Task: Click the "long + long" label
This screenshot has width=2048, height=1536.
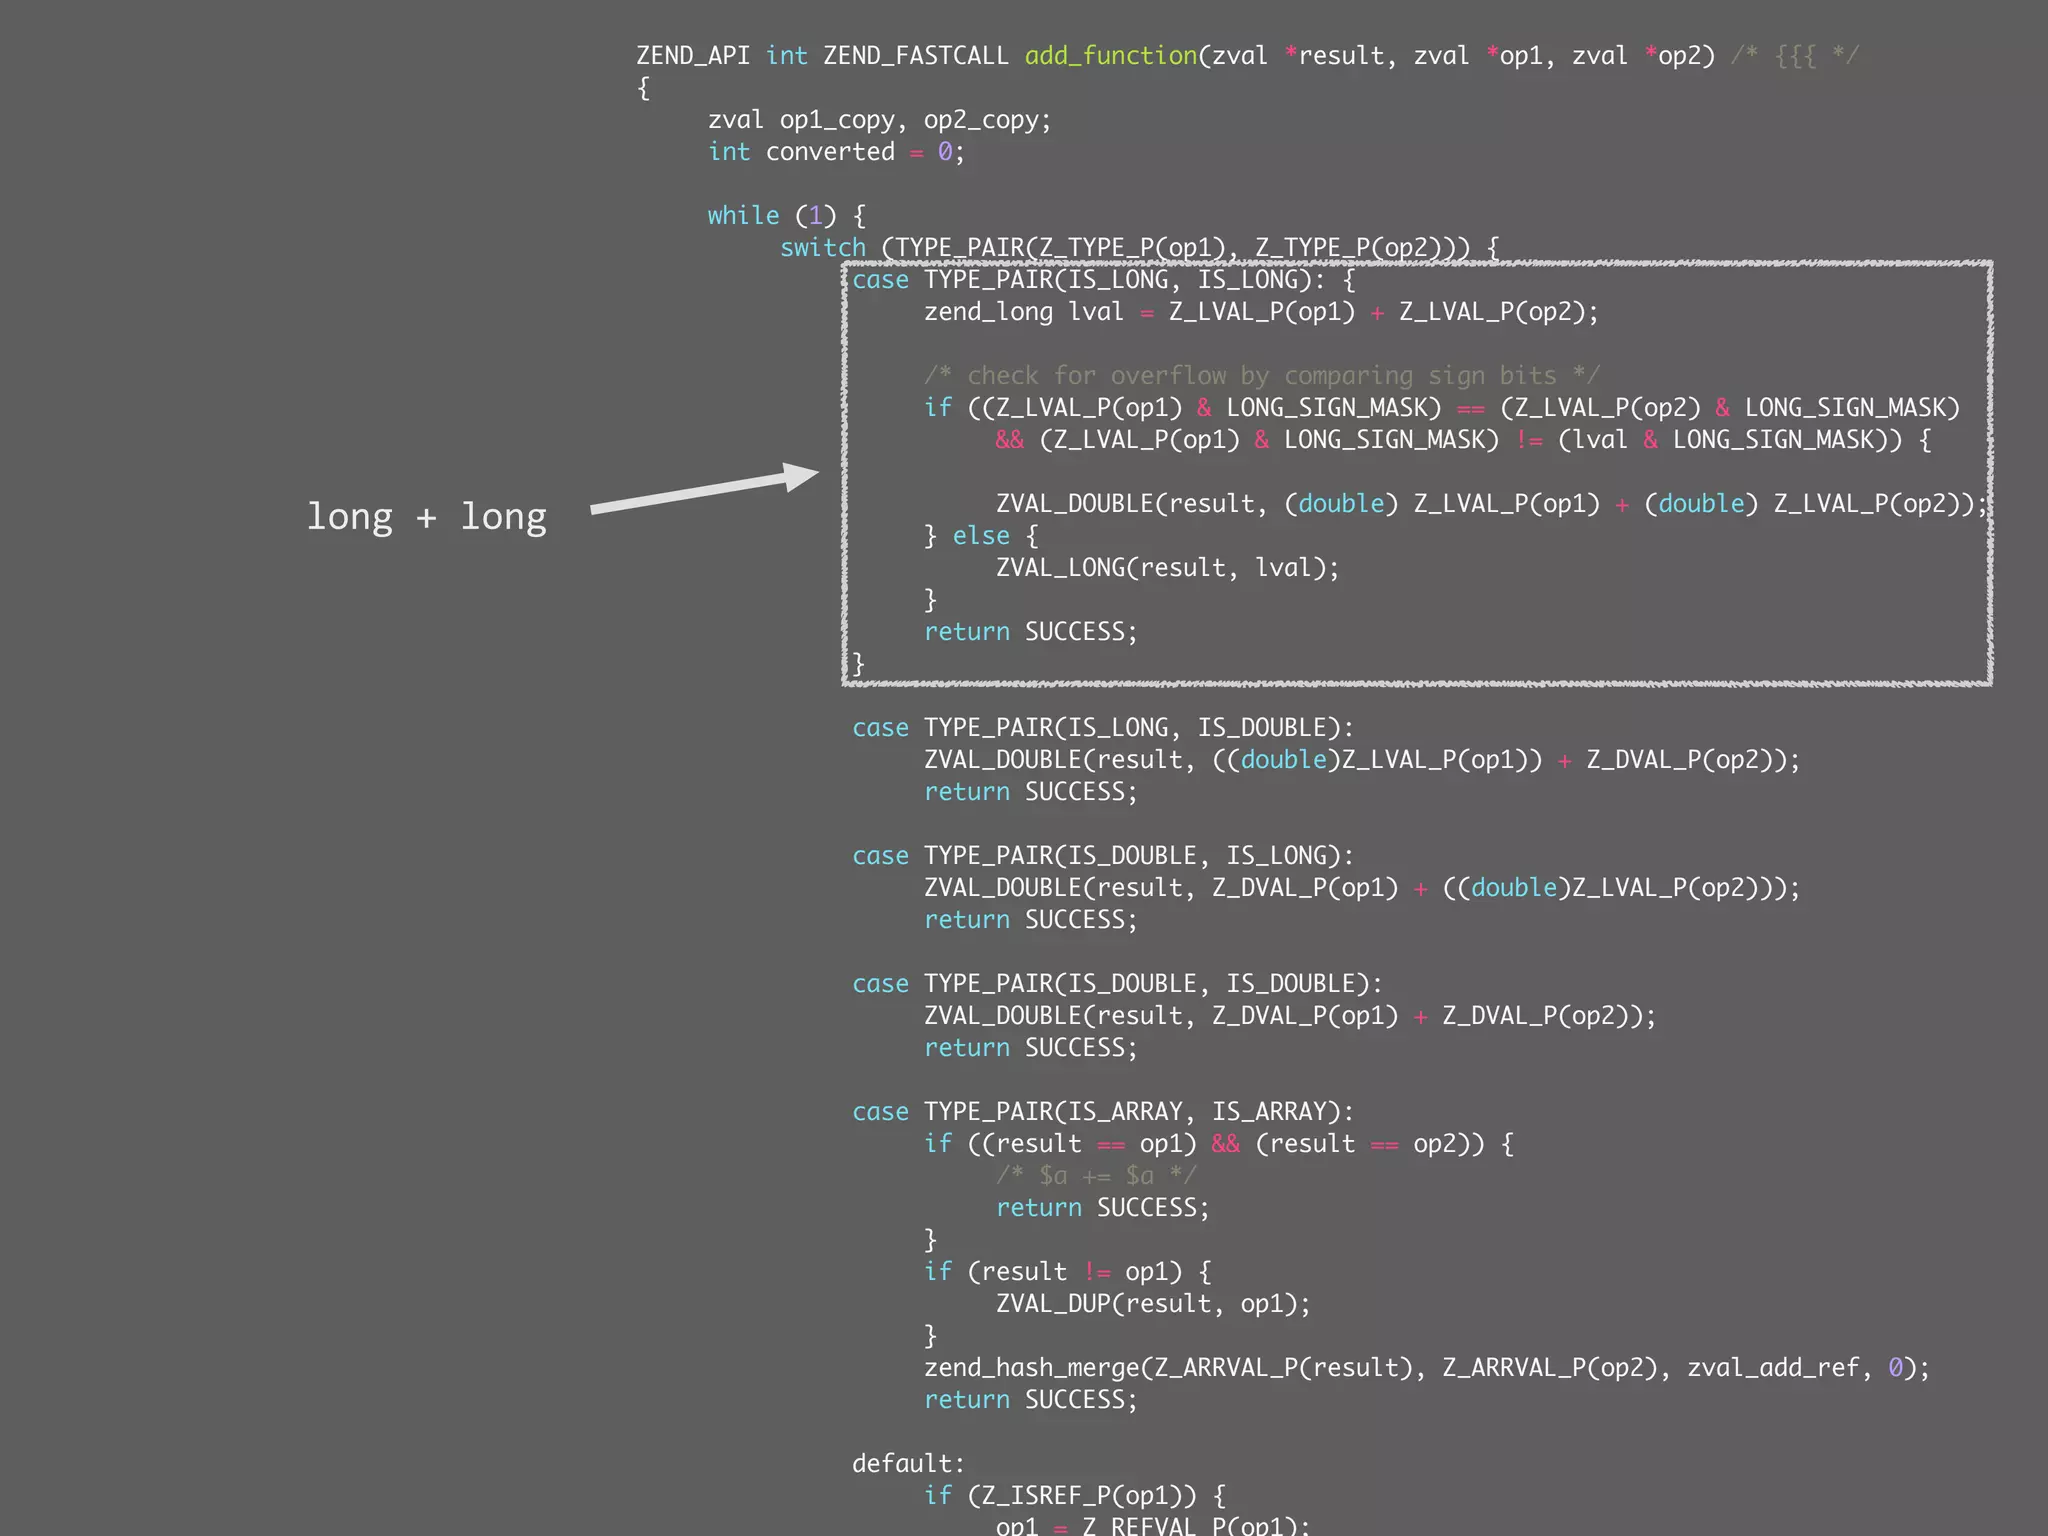Action: point(427,516)
